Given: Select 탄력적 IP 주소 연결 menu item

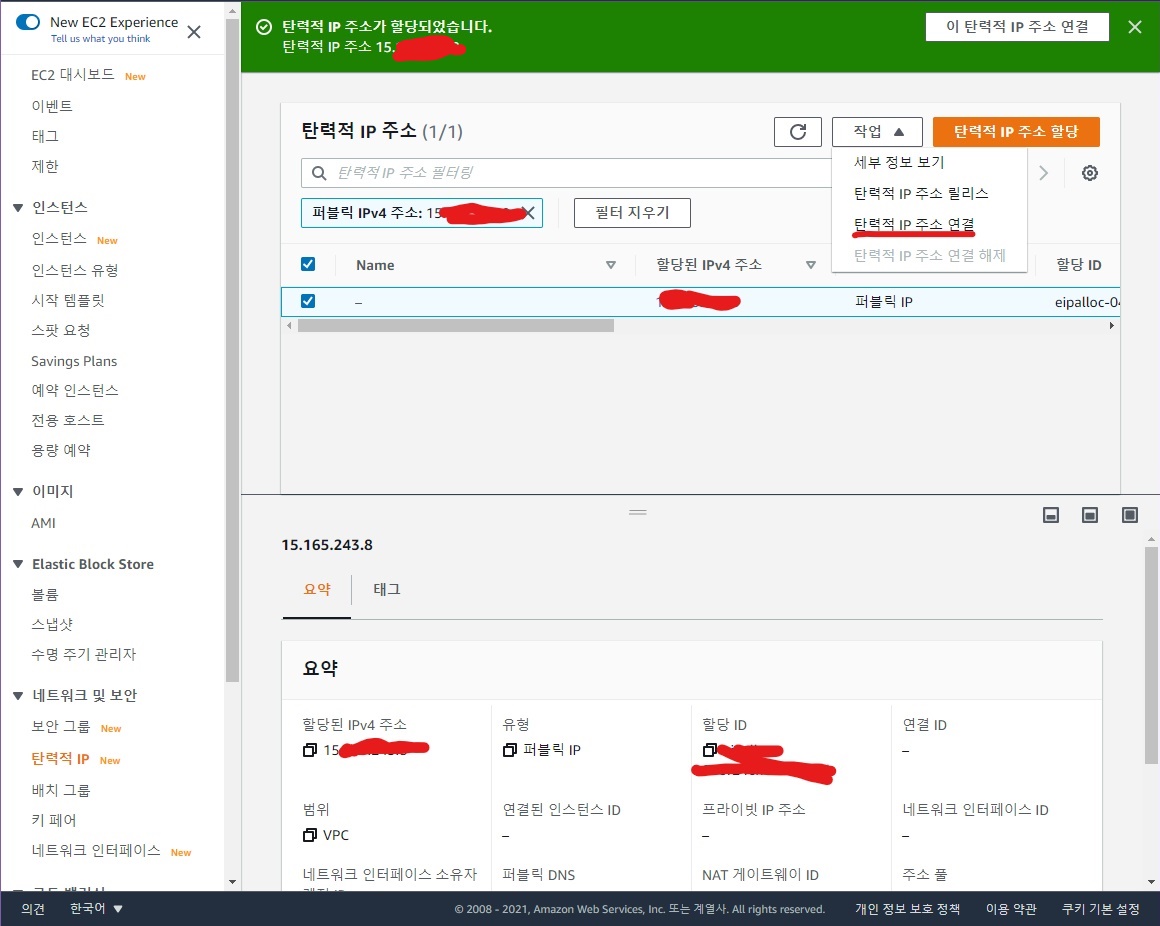Looking at the screenshot, I should (x=914, y=224).
